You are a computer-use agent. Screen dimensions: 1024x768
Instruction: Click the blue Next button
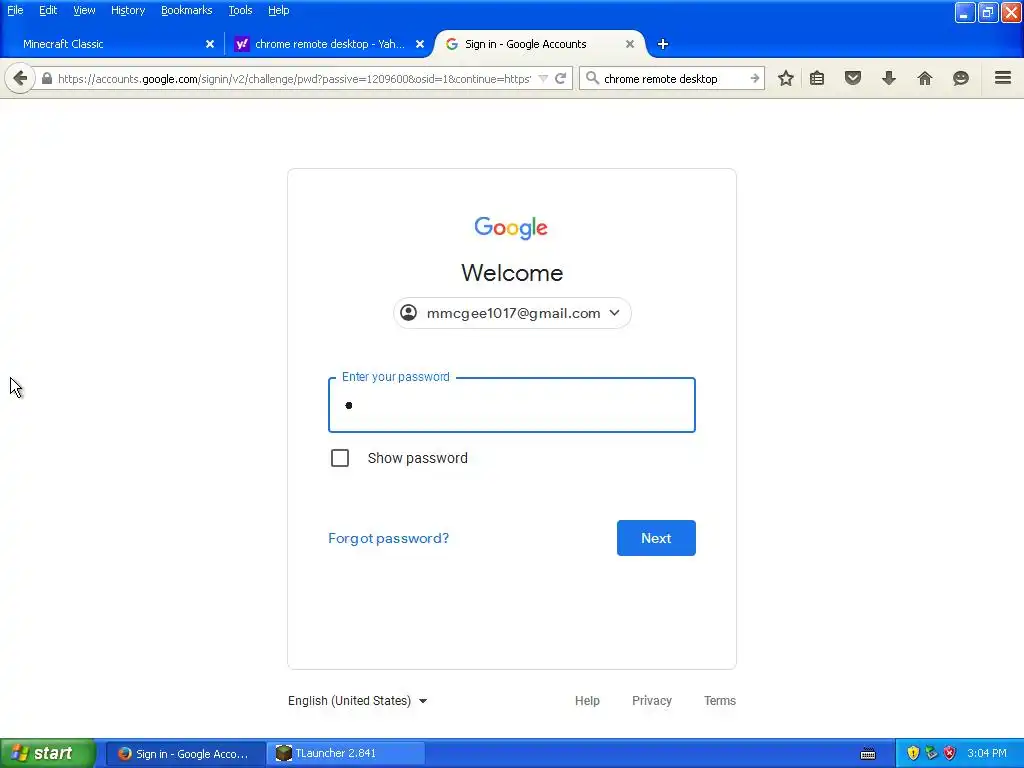[x=656, y=538]
